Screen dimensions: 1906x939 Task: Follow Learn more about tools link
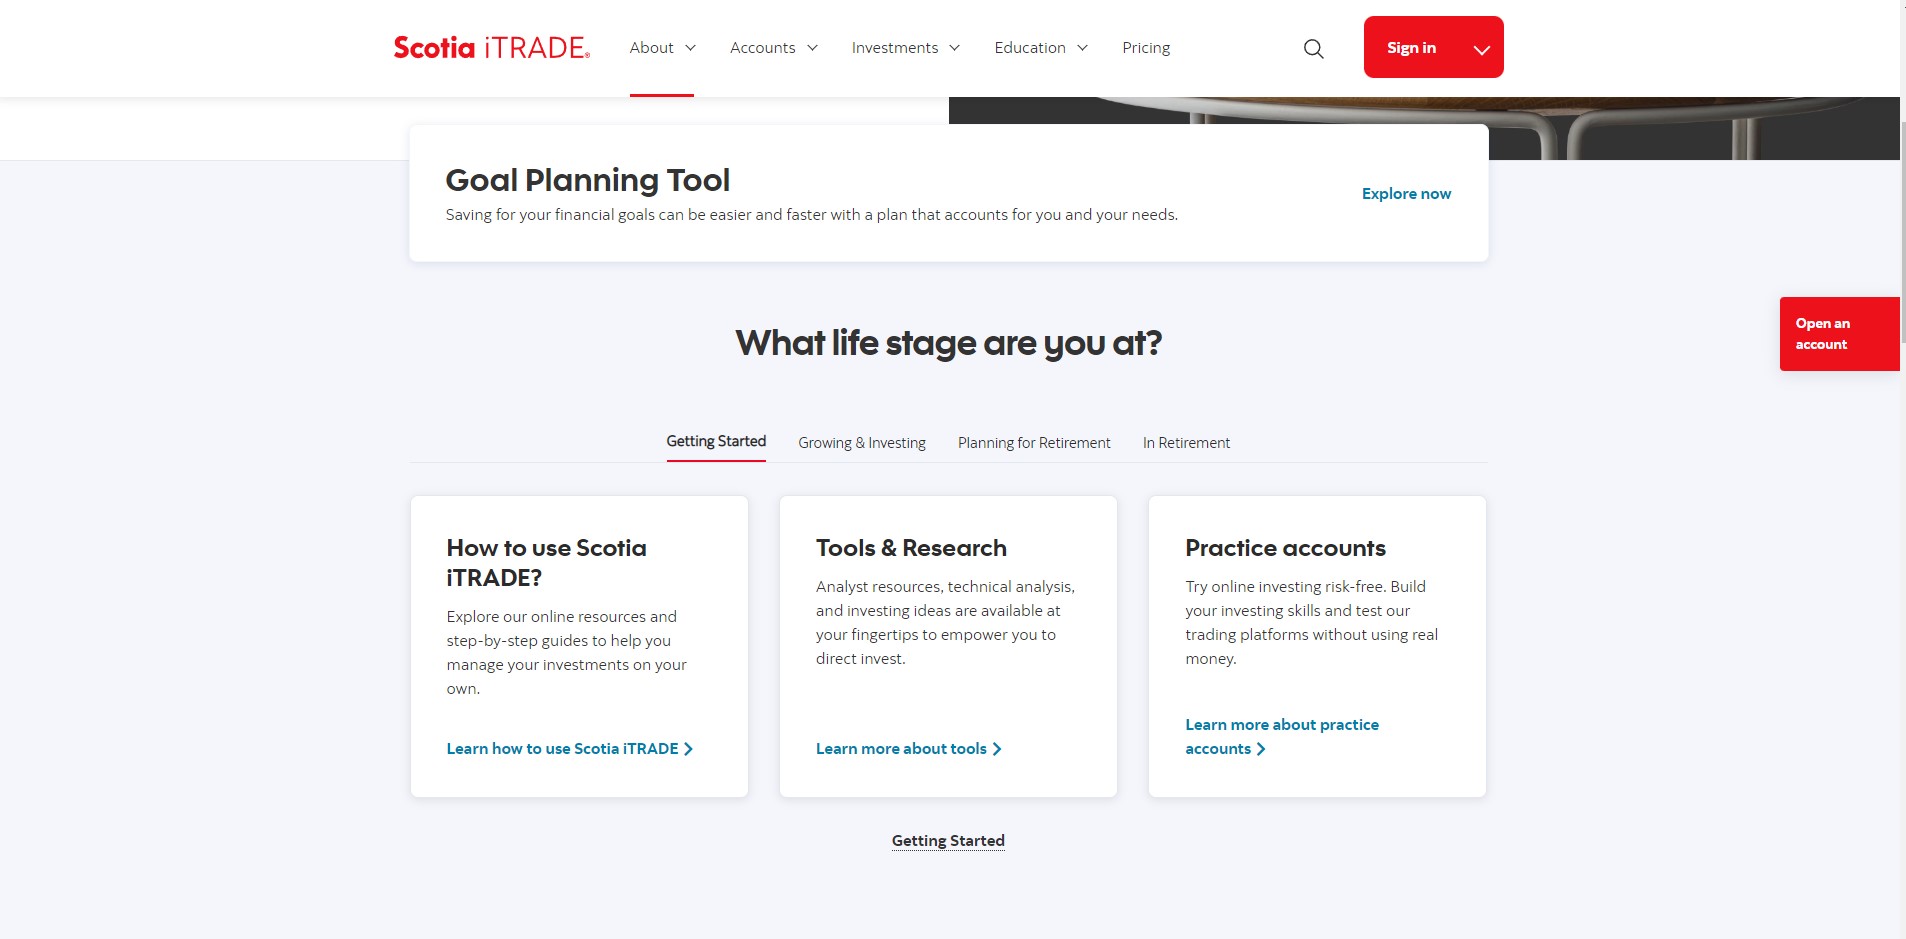pos(909,749)
